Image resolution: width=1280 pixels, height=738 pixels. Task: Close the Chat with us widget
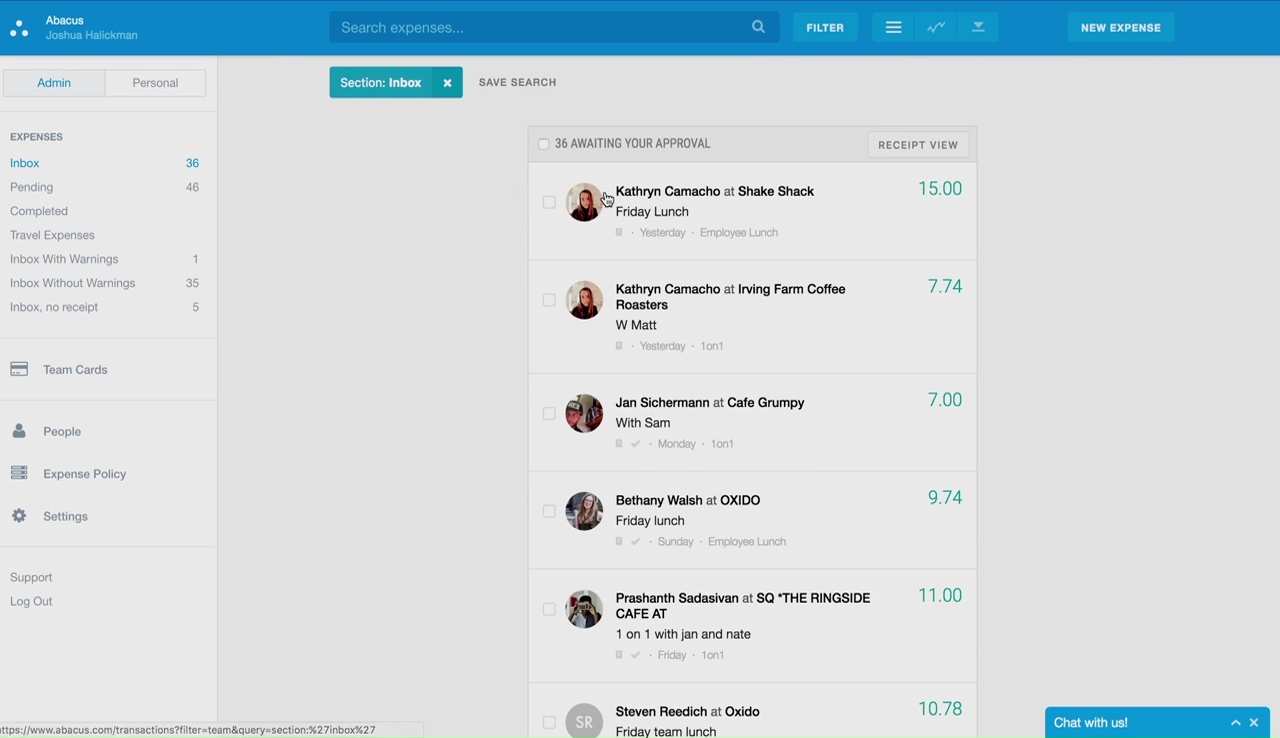(x=1254, y=723)
